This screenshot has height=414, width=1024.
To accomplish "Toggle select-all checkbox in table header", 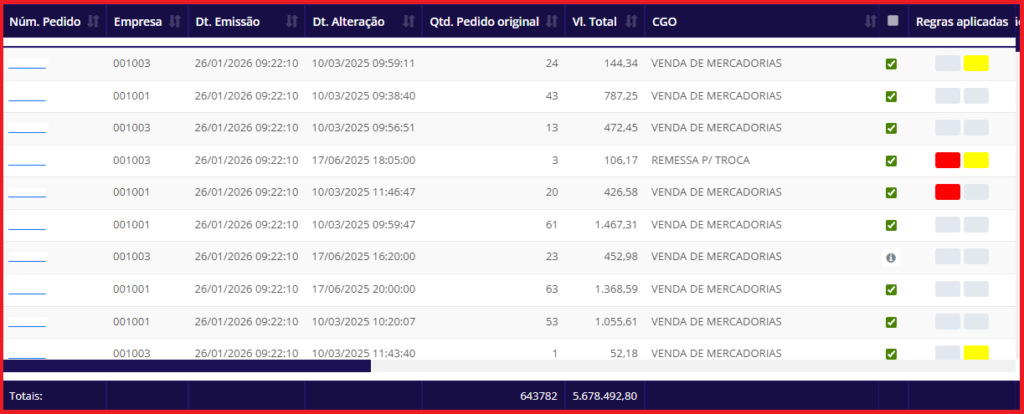I will point(893,20).
